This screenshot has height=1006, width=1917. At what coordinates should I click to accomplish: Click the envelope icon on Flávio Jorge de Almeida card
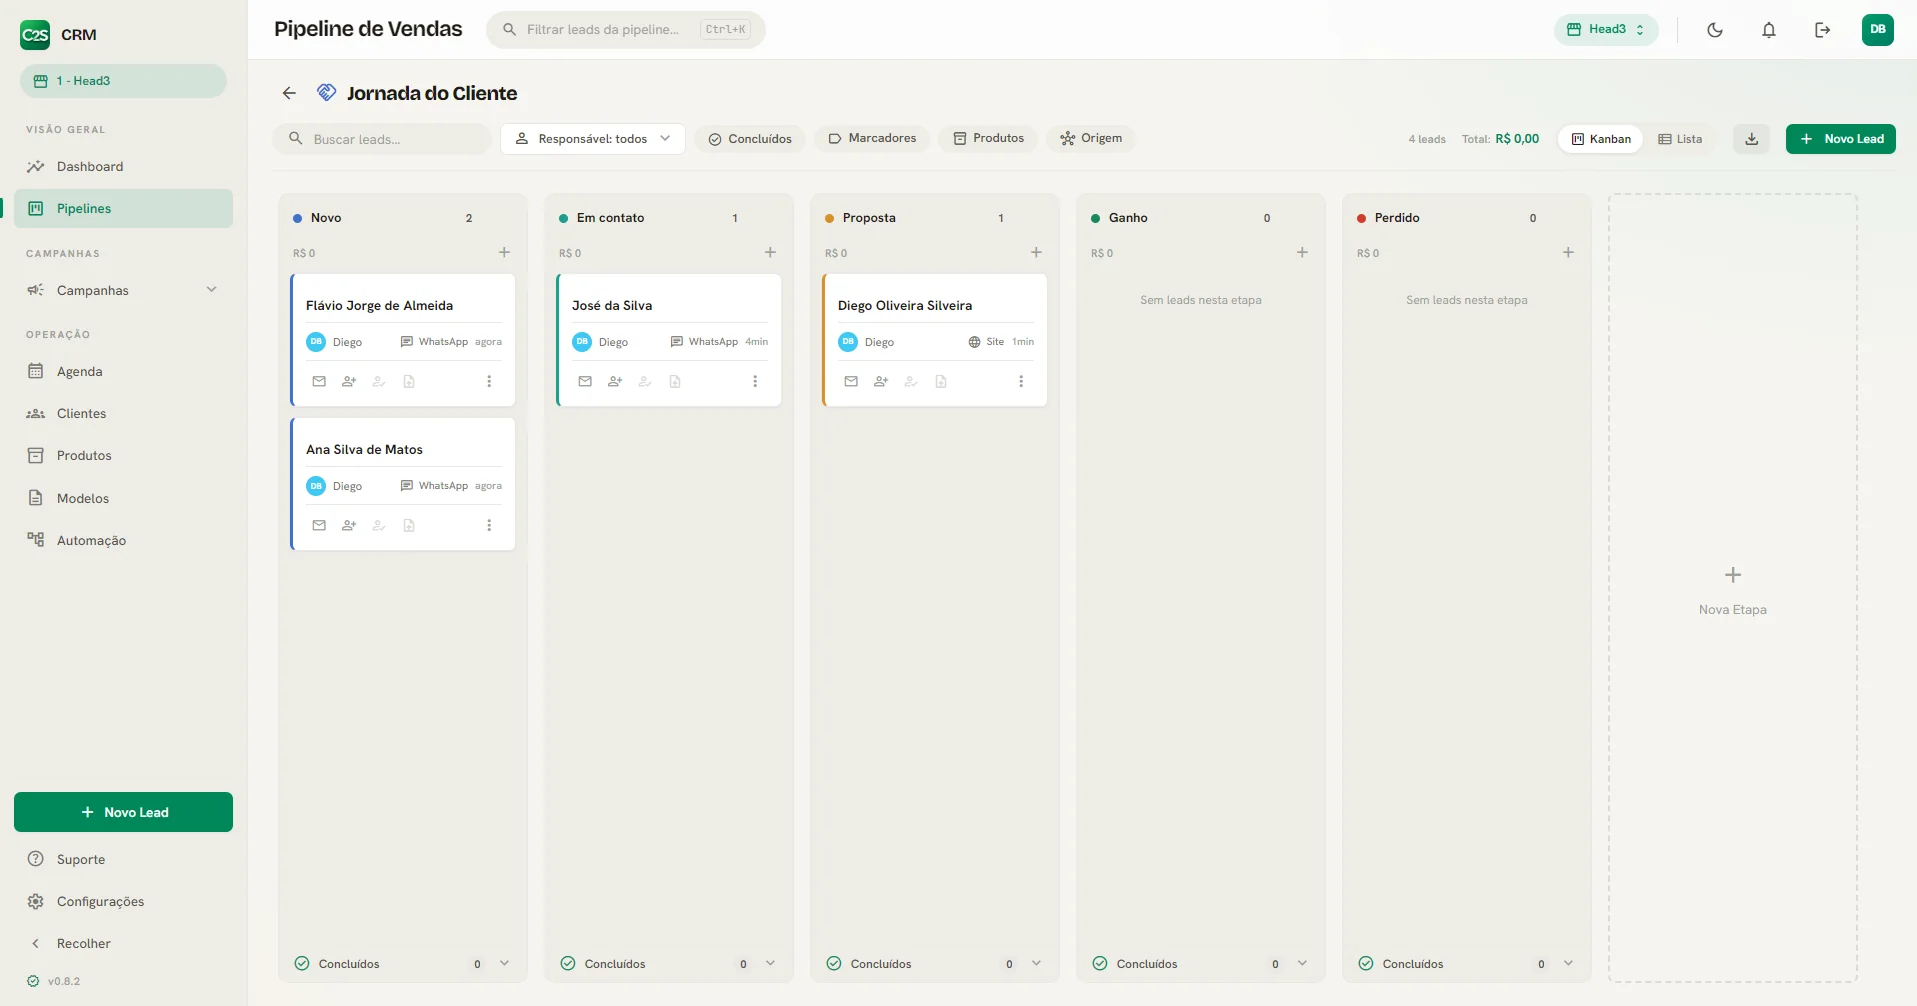(319, 381)
